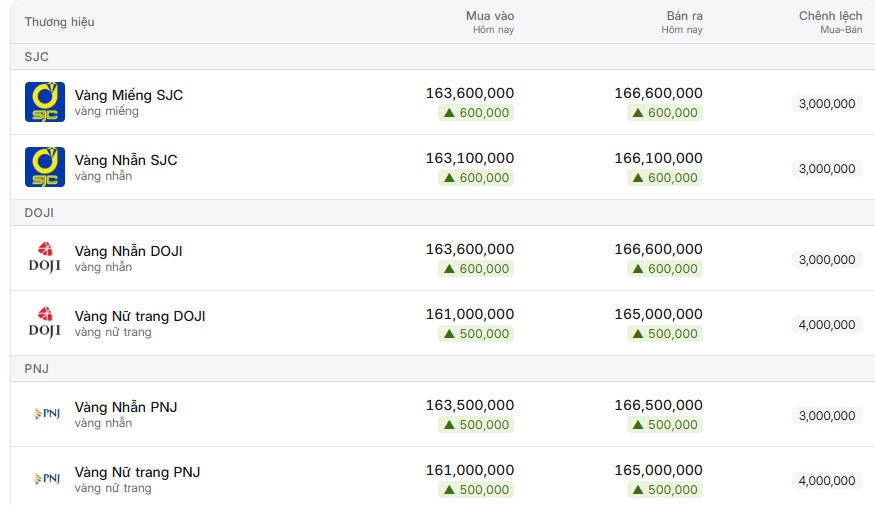
Task: Click the 600,000 sell change badge for Vàng Nhẫn SJC
Action: [x=665, y=178]
